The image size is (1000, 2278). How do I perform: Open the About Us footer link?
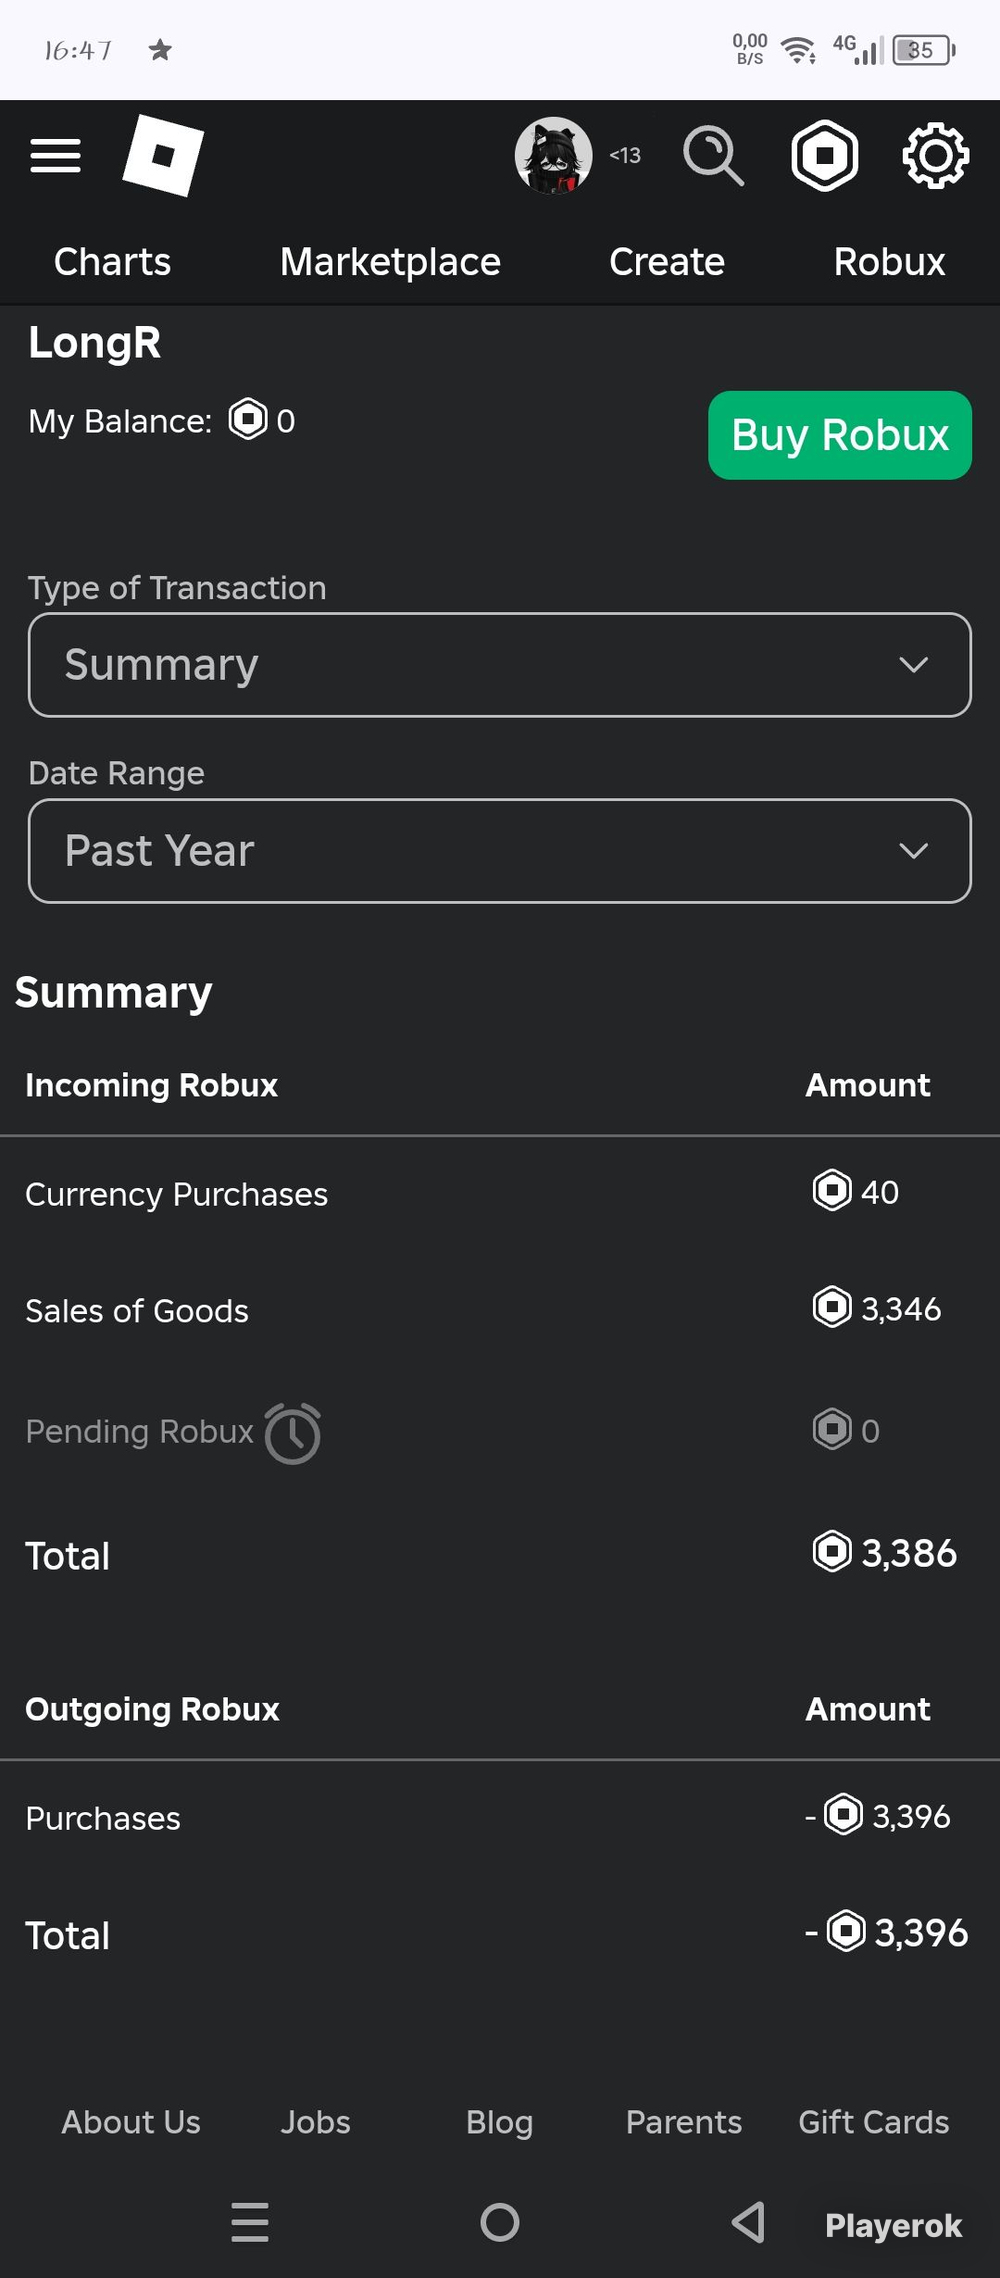tap(131, 2121)
